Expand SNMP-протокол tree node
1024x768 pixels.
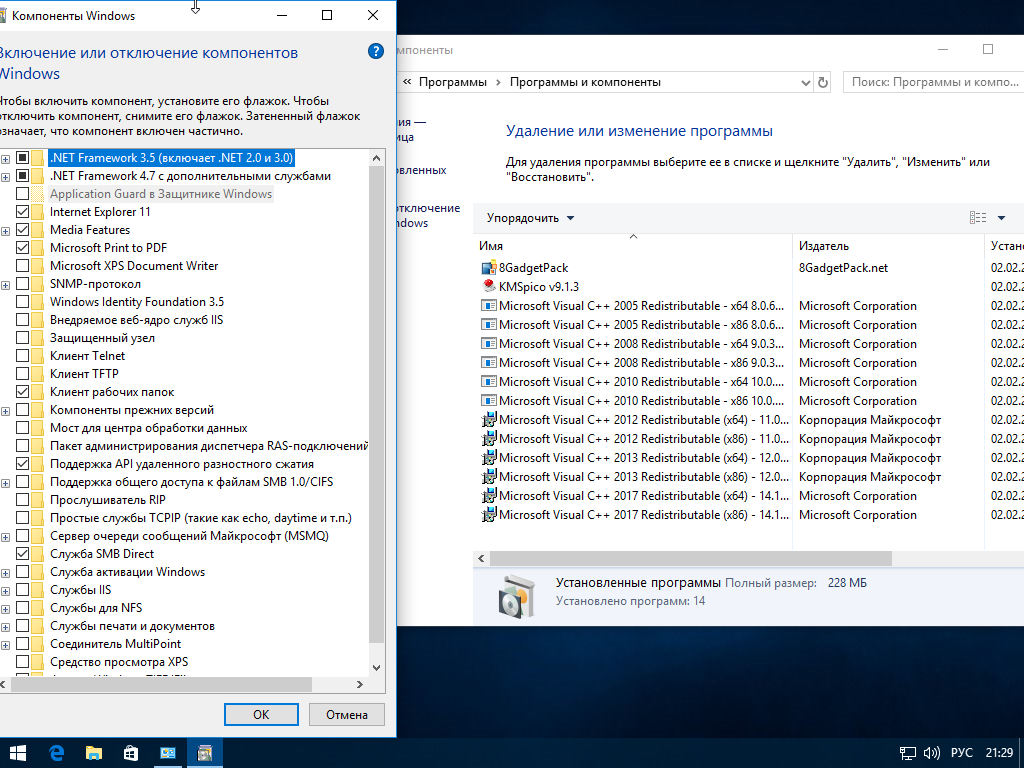tap(5, 285)
